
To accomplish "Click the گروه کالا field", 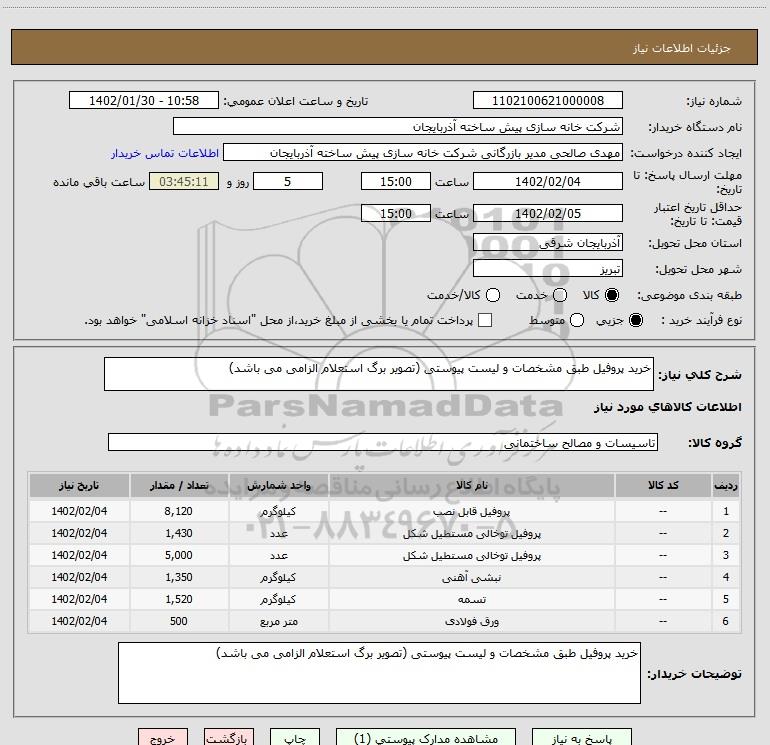I will click(x=383, y=442).
